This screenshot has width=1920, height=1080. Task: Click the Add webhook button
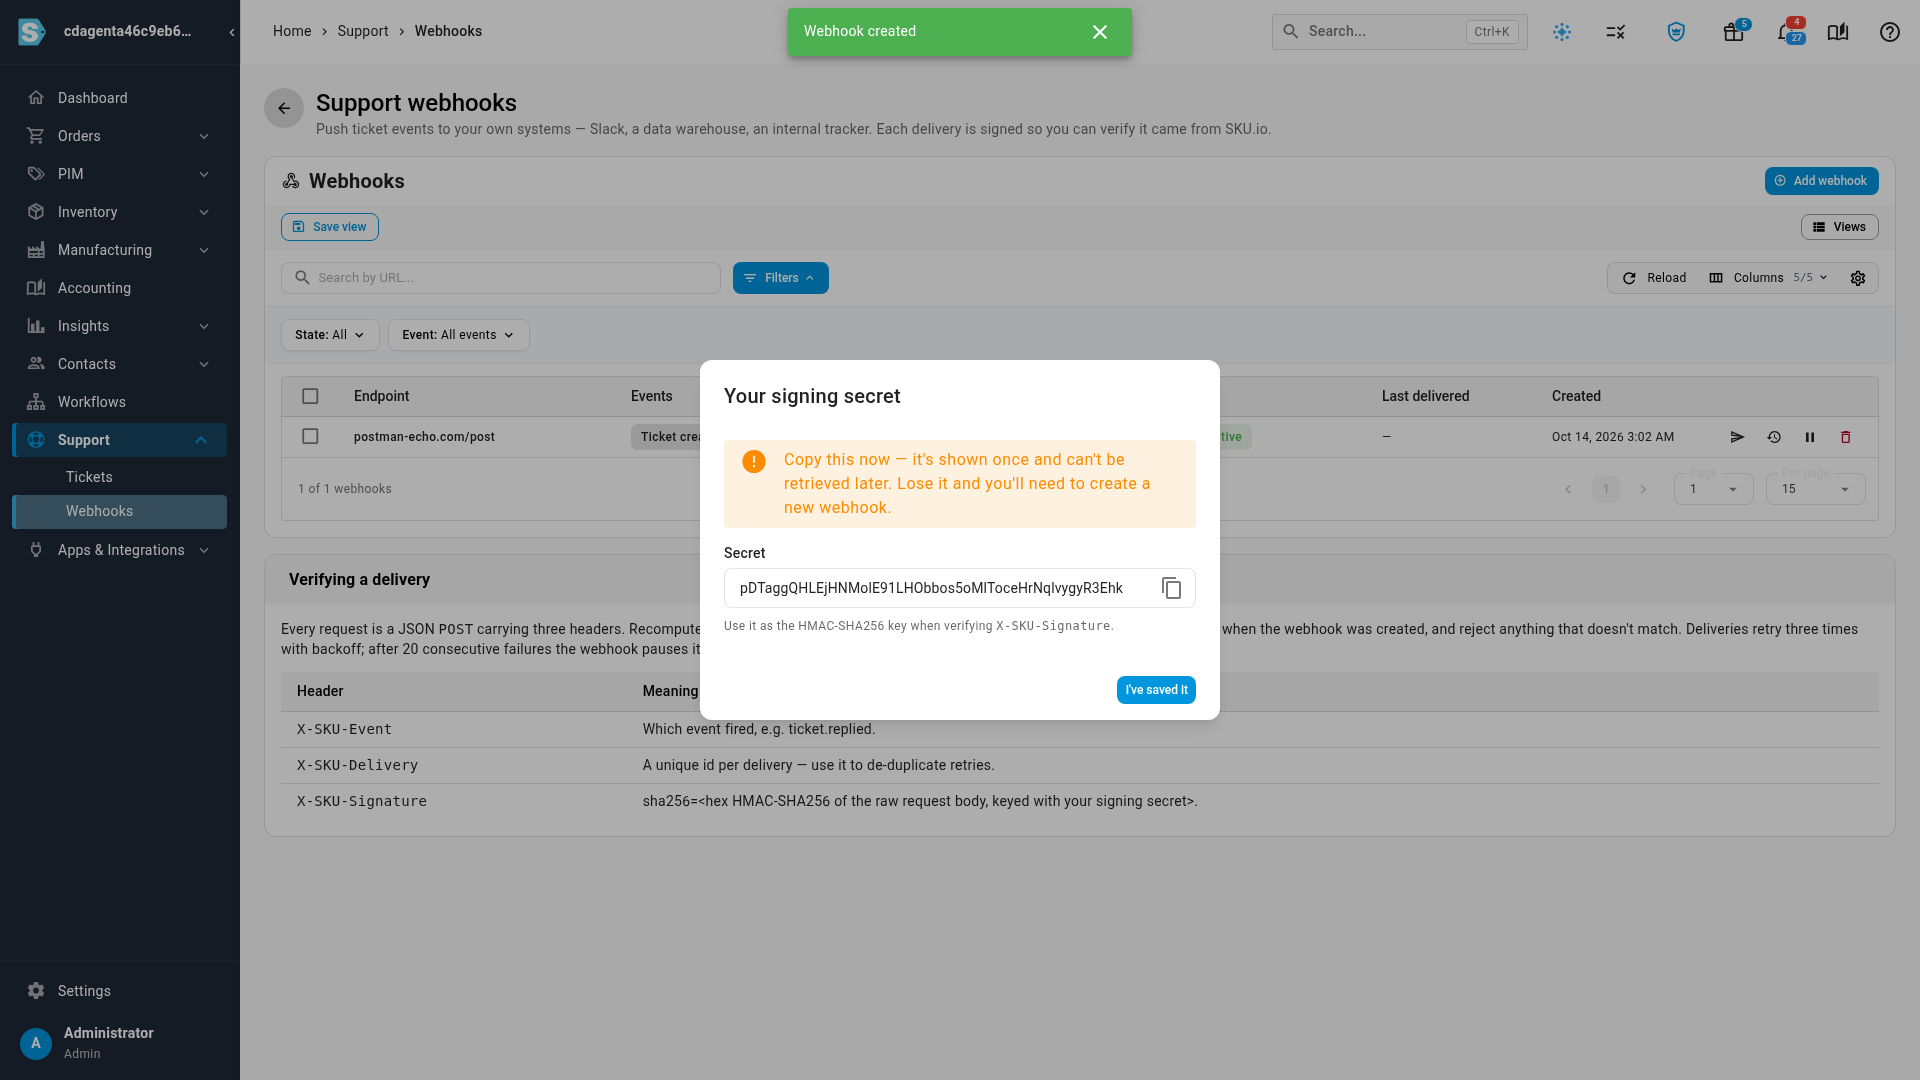(1821, 181)
